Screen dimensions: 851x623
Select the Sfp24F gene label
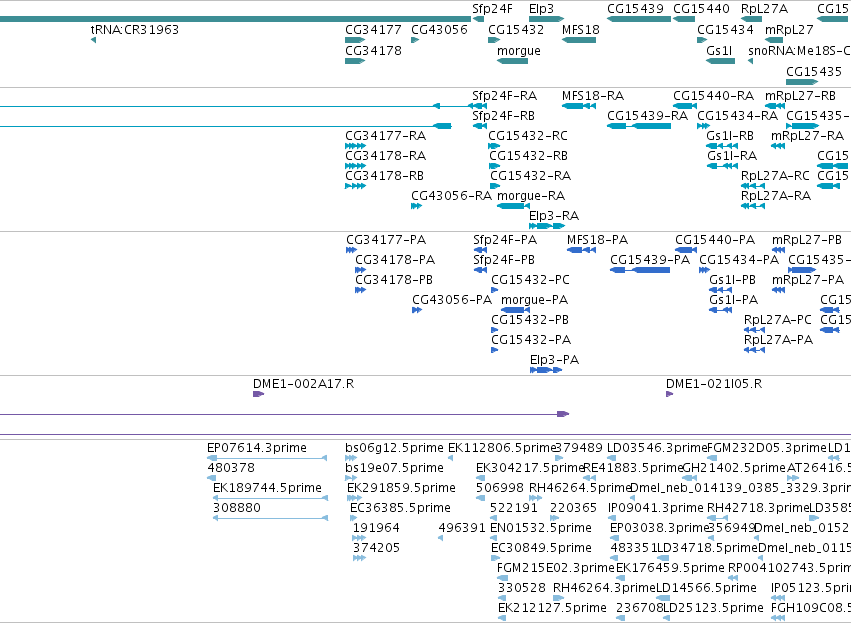(492, 9)
